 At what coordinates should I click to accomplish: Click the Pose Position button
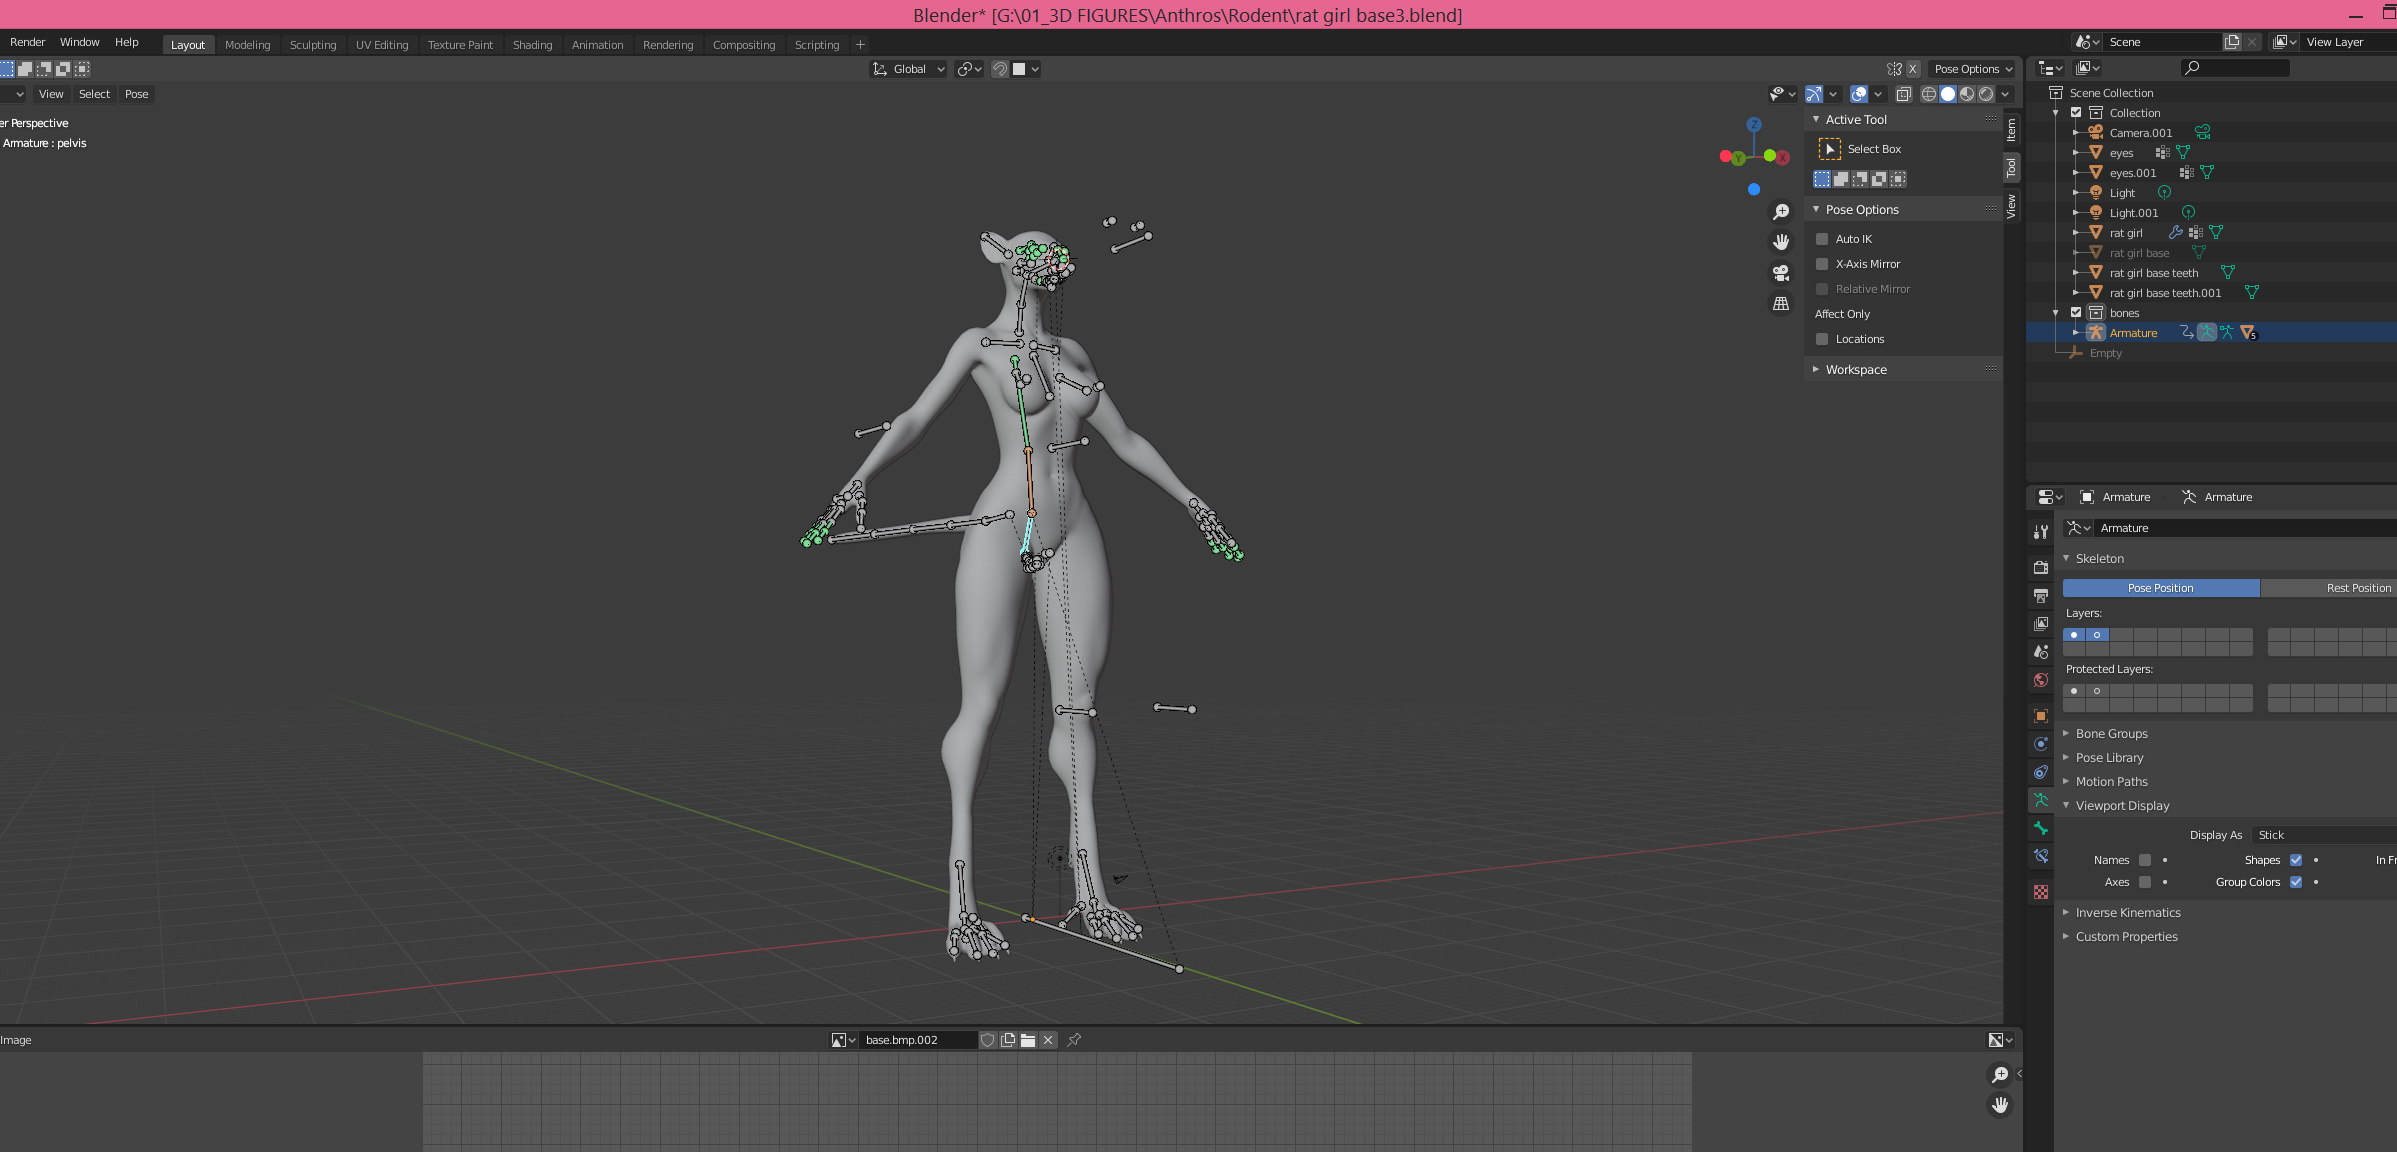[x=2160, y=588]
